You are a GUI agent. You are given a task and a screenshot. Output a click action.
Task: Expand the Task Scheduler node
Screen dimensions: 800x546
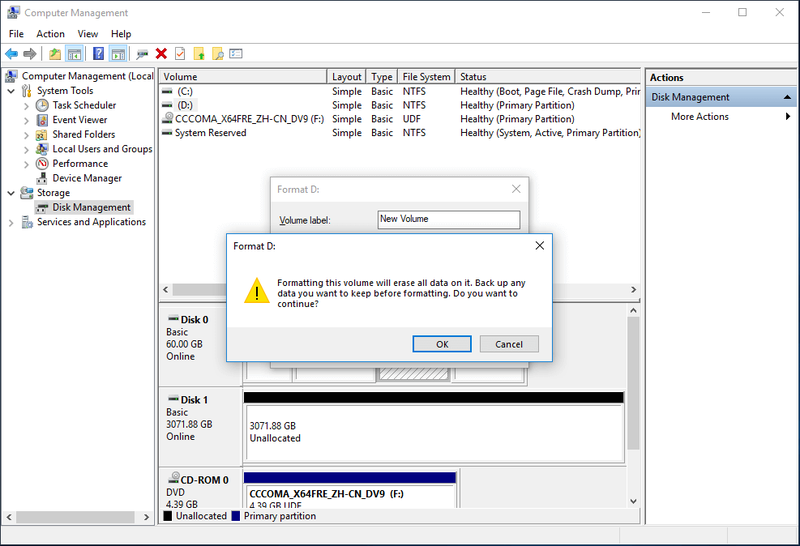click(26, 106)
